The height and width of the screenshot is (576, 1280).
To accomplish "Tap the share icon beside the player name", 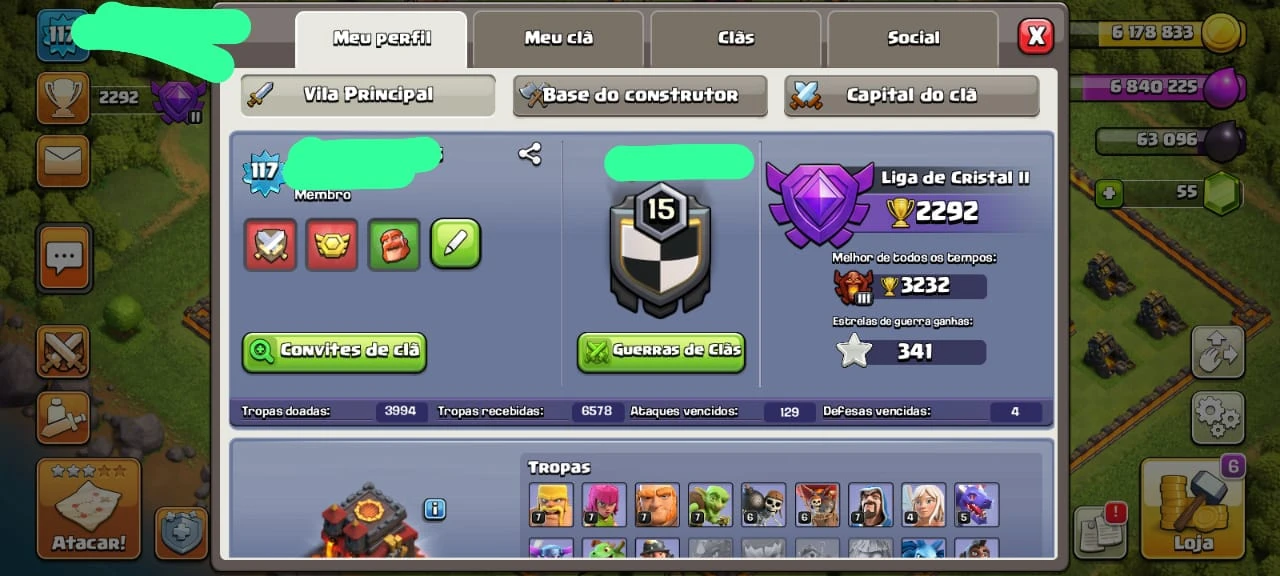I will click(530, 153).
